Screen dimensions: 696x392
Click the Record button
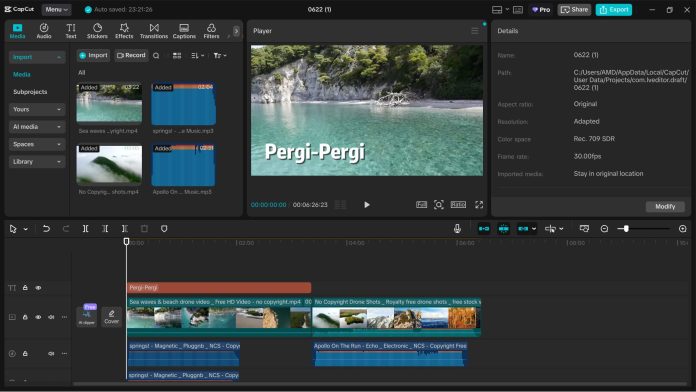131,55
